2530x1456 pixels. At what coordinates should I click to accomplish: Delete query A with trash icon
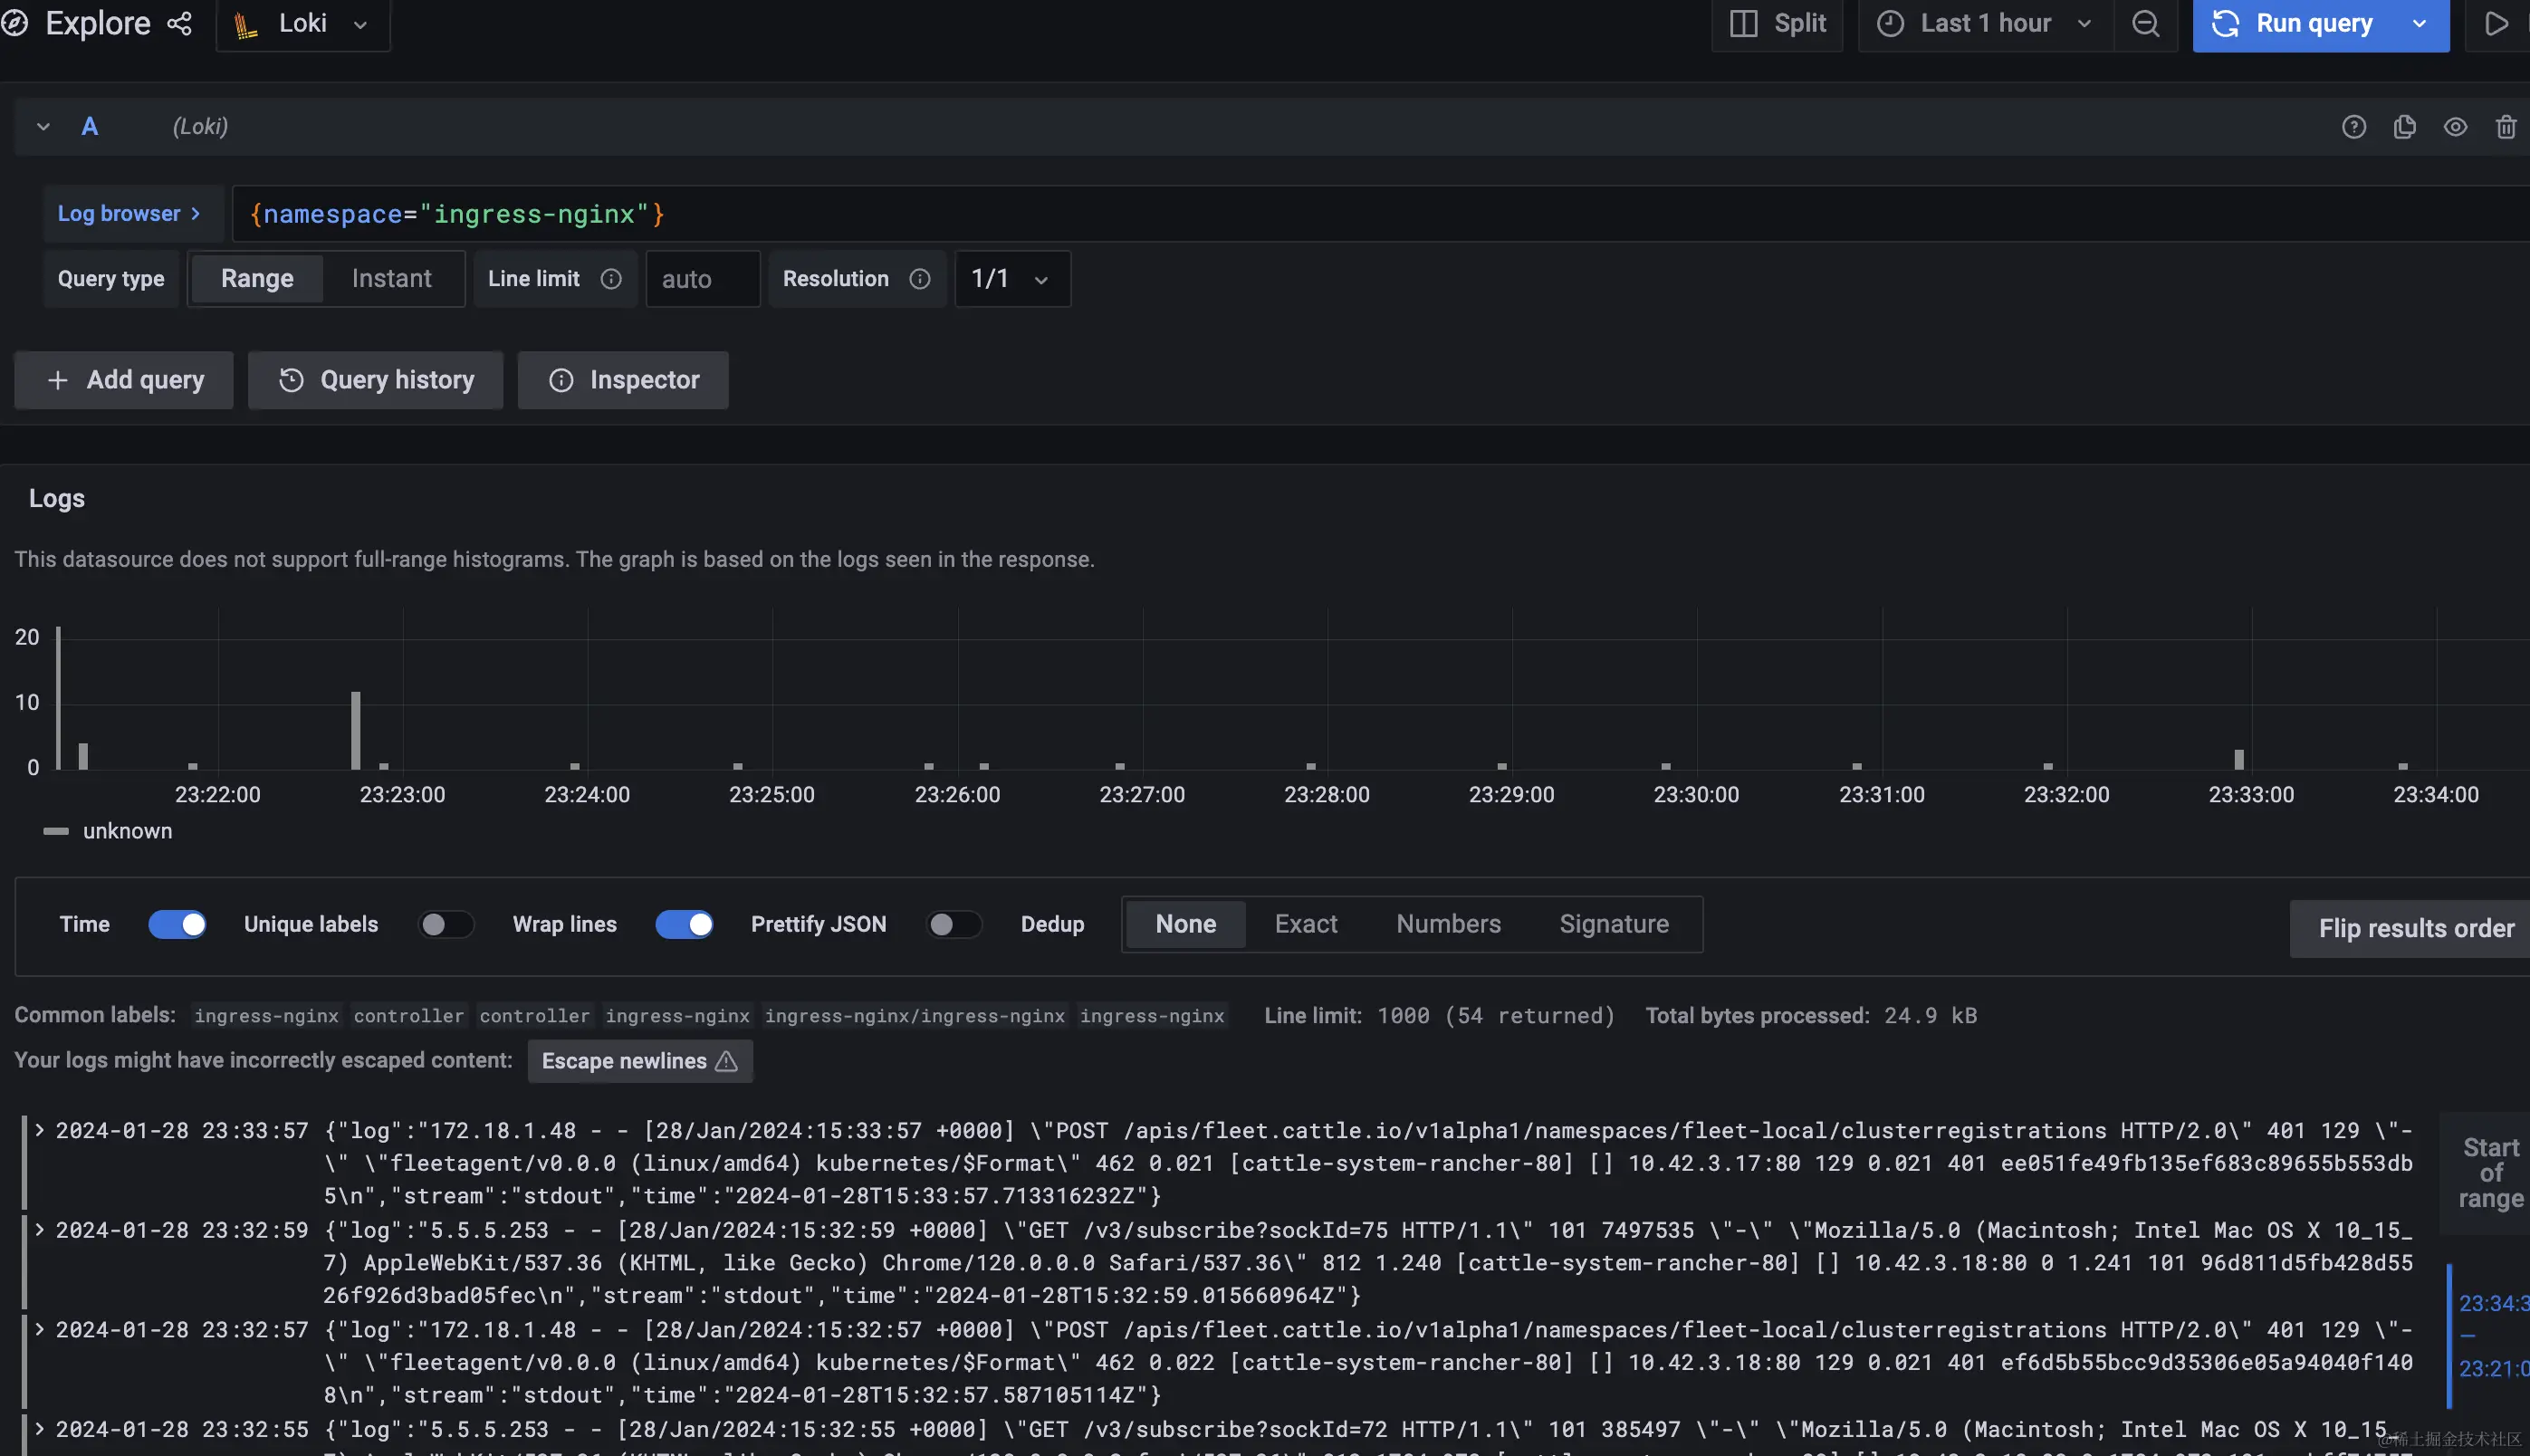(2506, 127)
